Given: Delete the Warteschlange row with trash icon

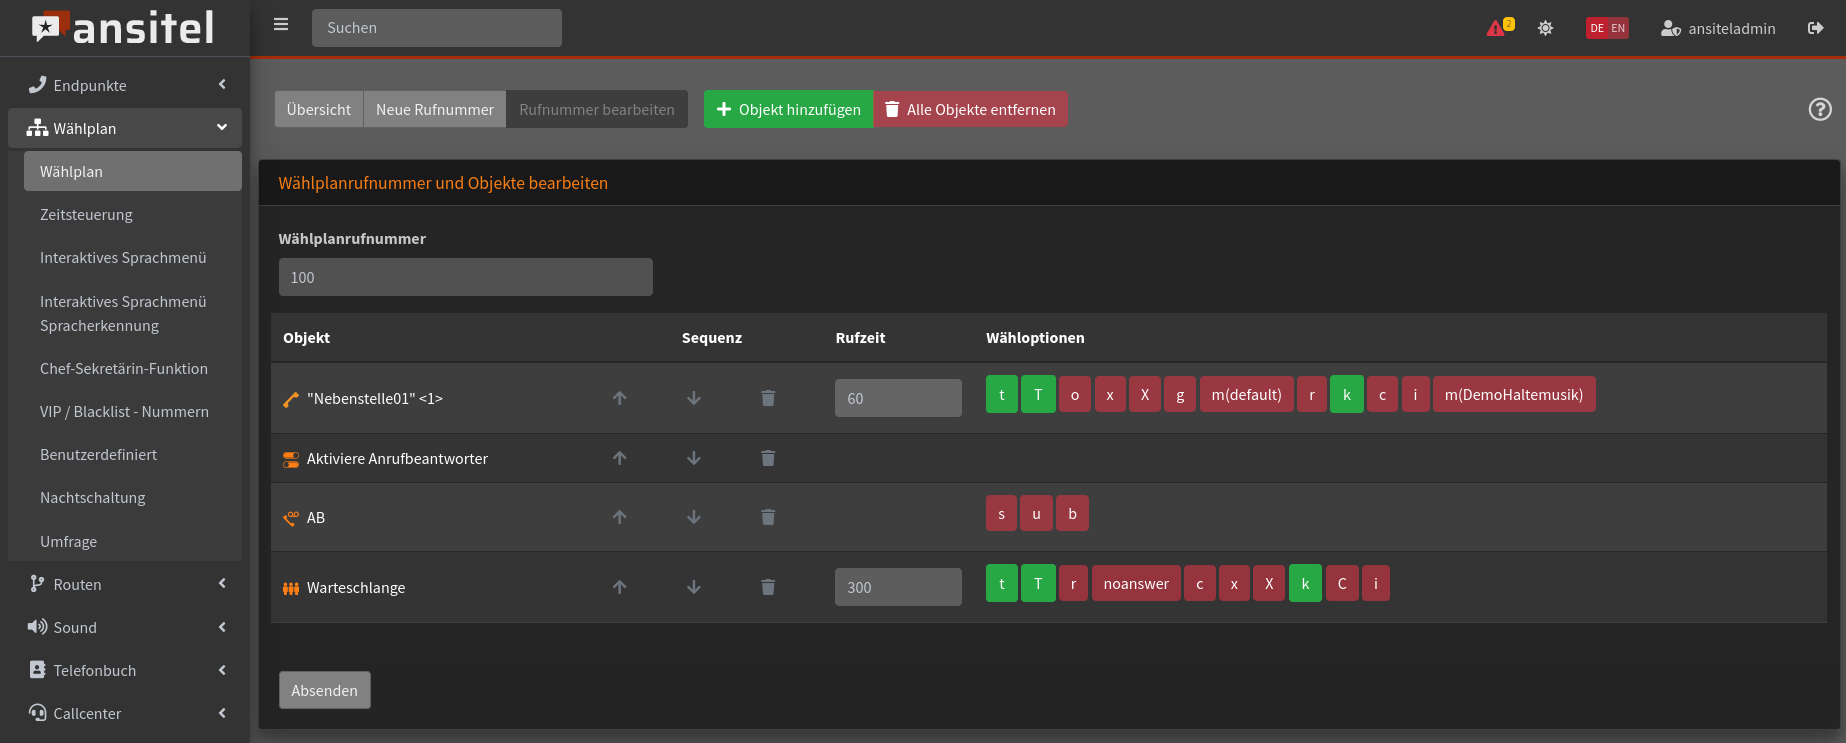Looking at the screenshot, I should (x=768, y=587).
